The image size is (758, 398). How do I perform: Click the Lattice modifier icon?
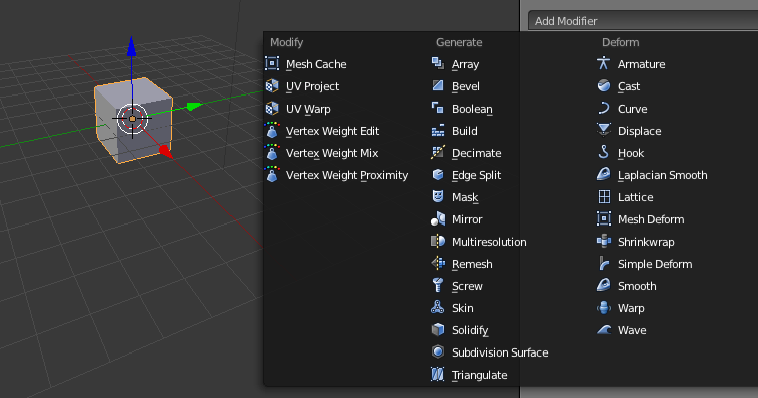[604, 197]
